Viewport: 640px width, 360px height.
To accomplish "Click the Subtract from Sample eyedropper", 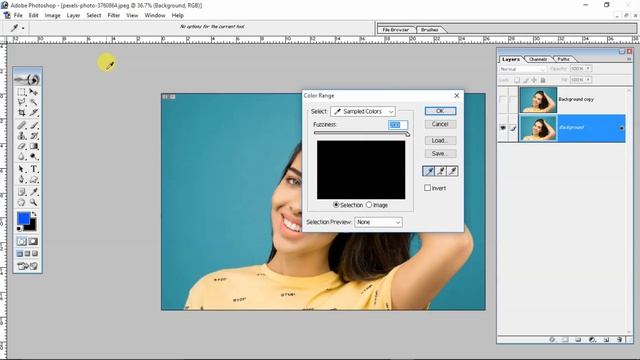I will (452, 171).
